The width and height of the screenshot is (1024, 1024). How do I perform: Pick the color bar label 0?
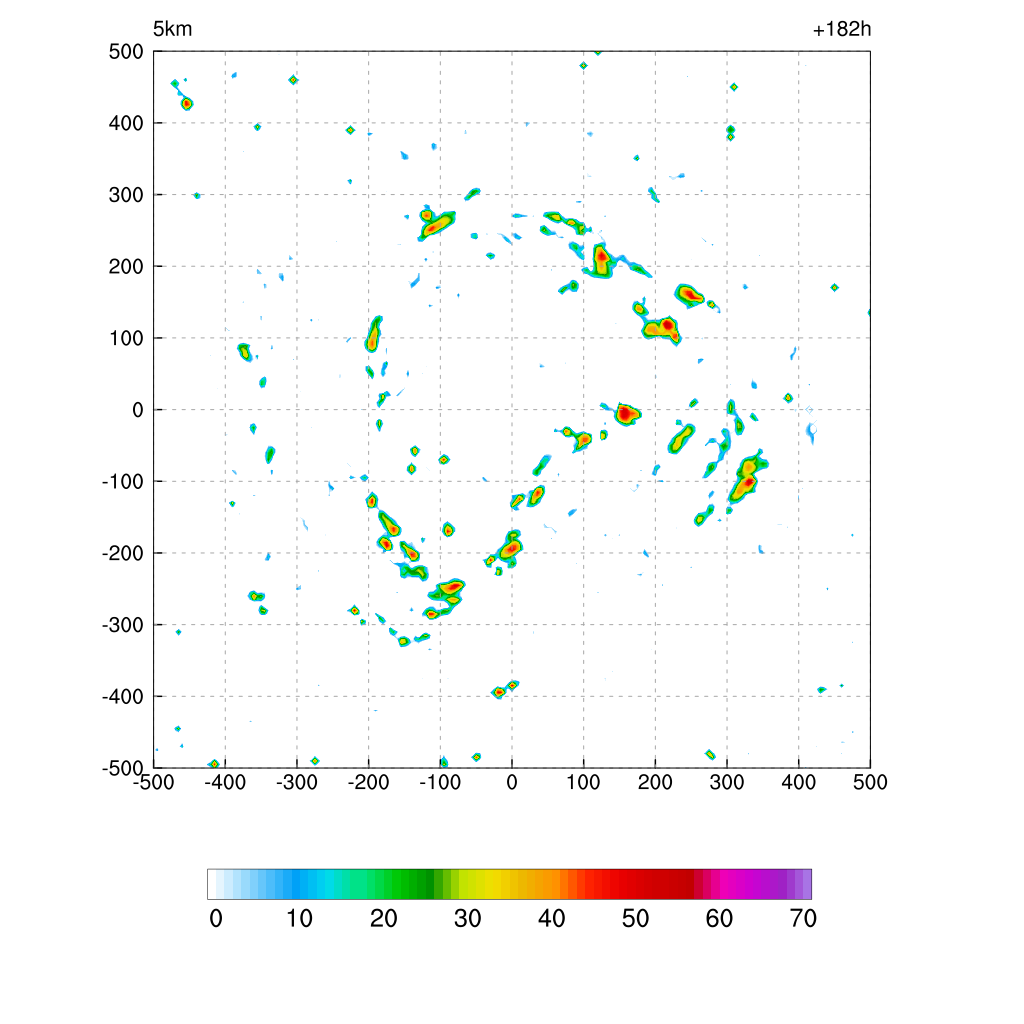[216, 919]
